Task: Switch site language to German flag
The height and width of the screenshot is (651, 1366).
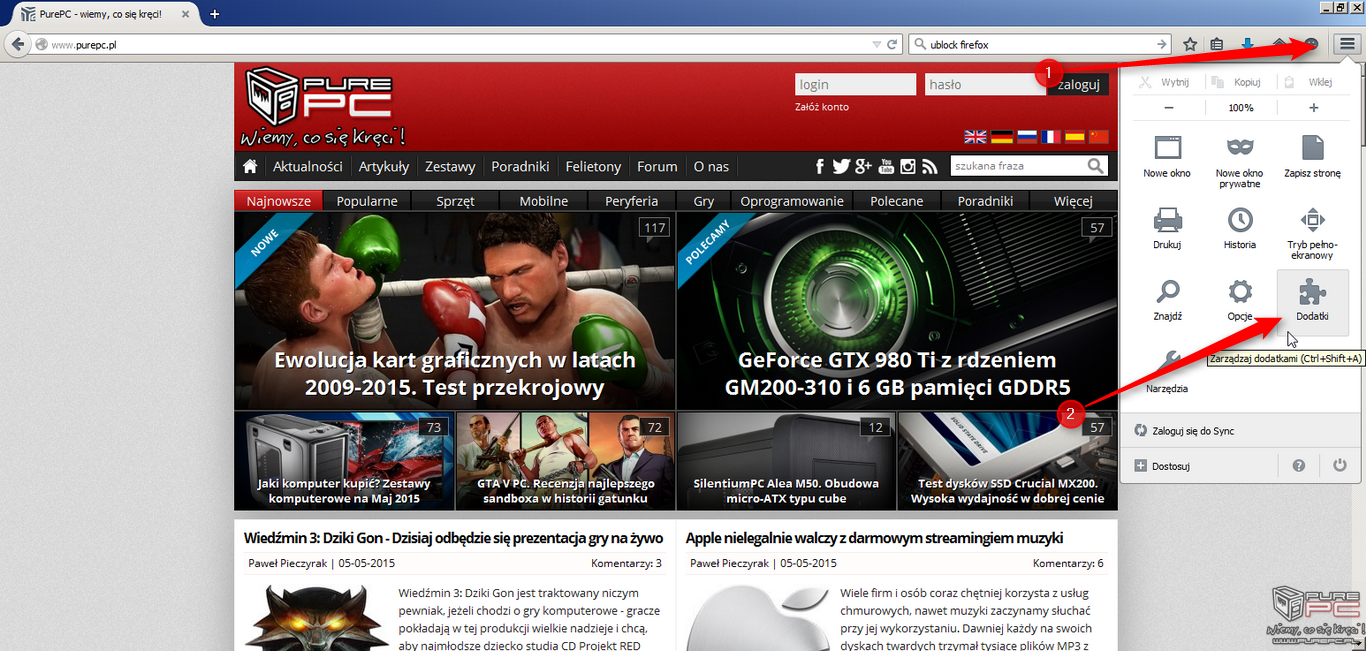Action: (x=1000, y=137)
